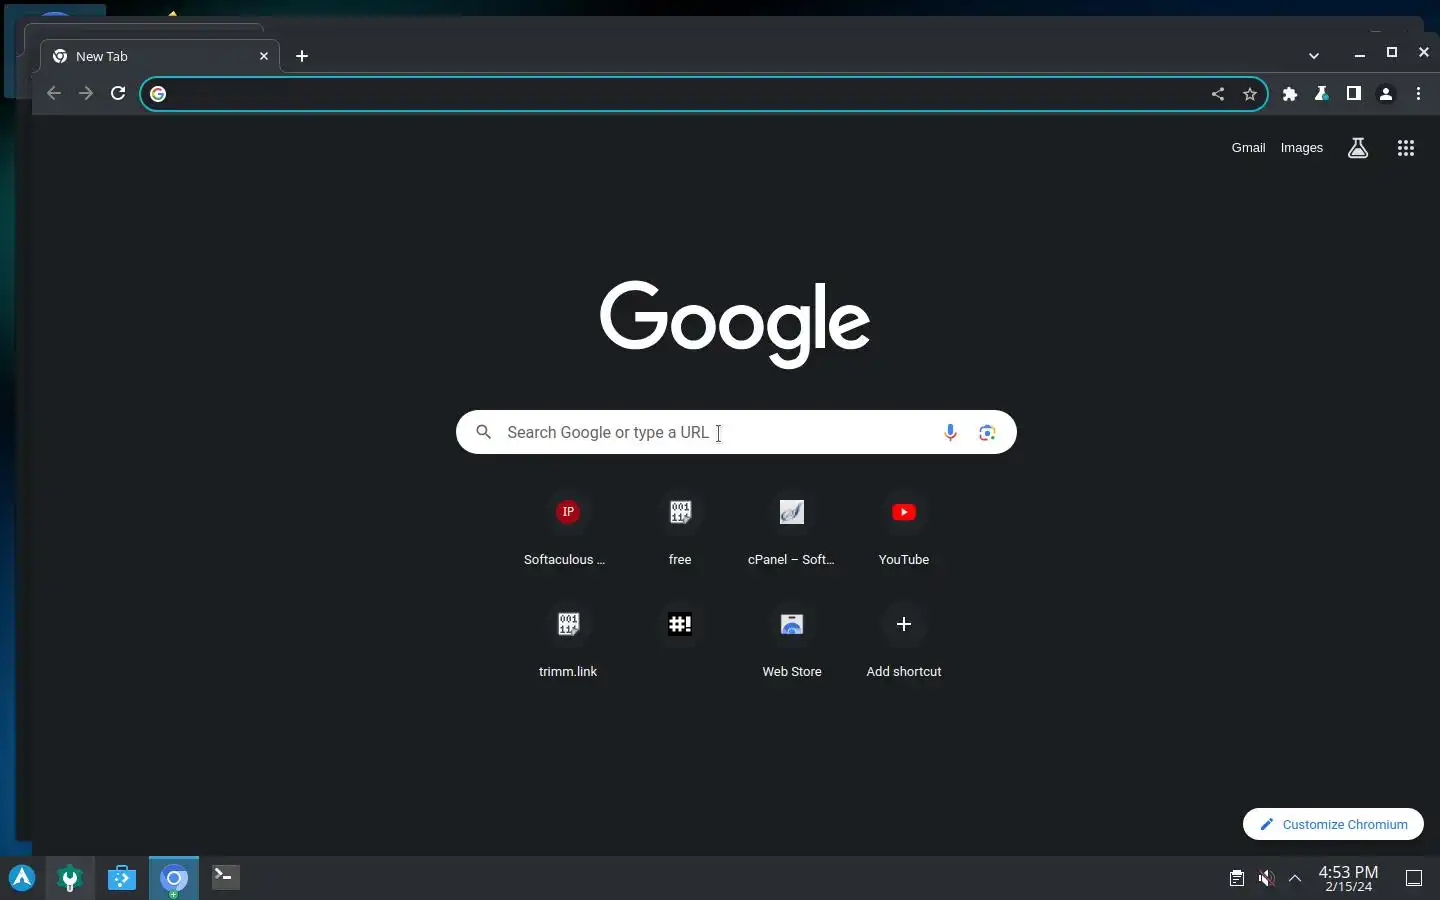Image resolution: width=1440 pixels, height=900 pixels.
Task: Search by image with the lens icon
Action: [988, 432]
